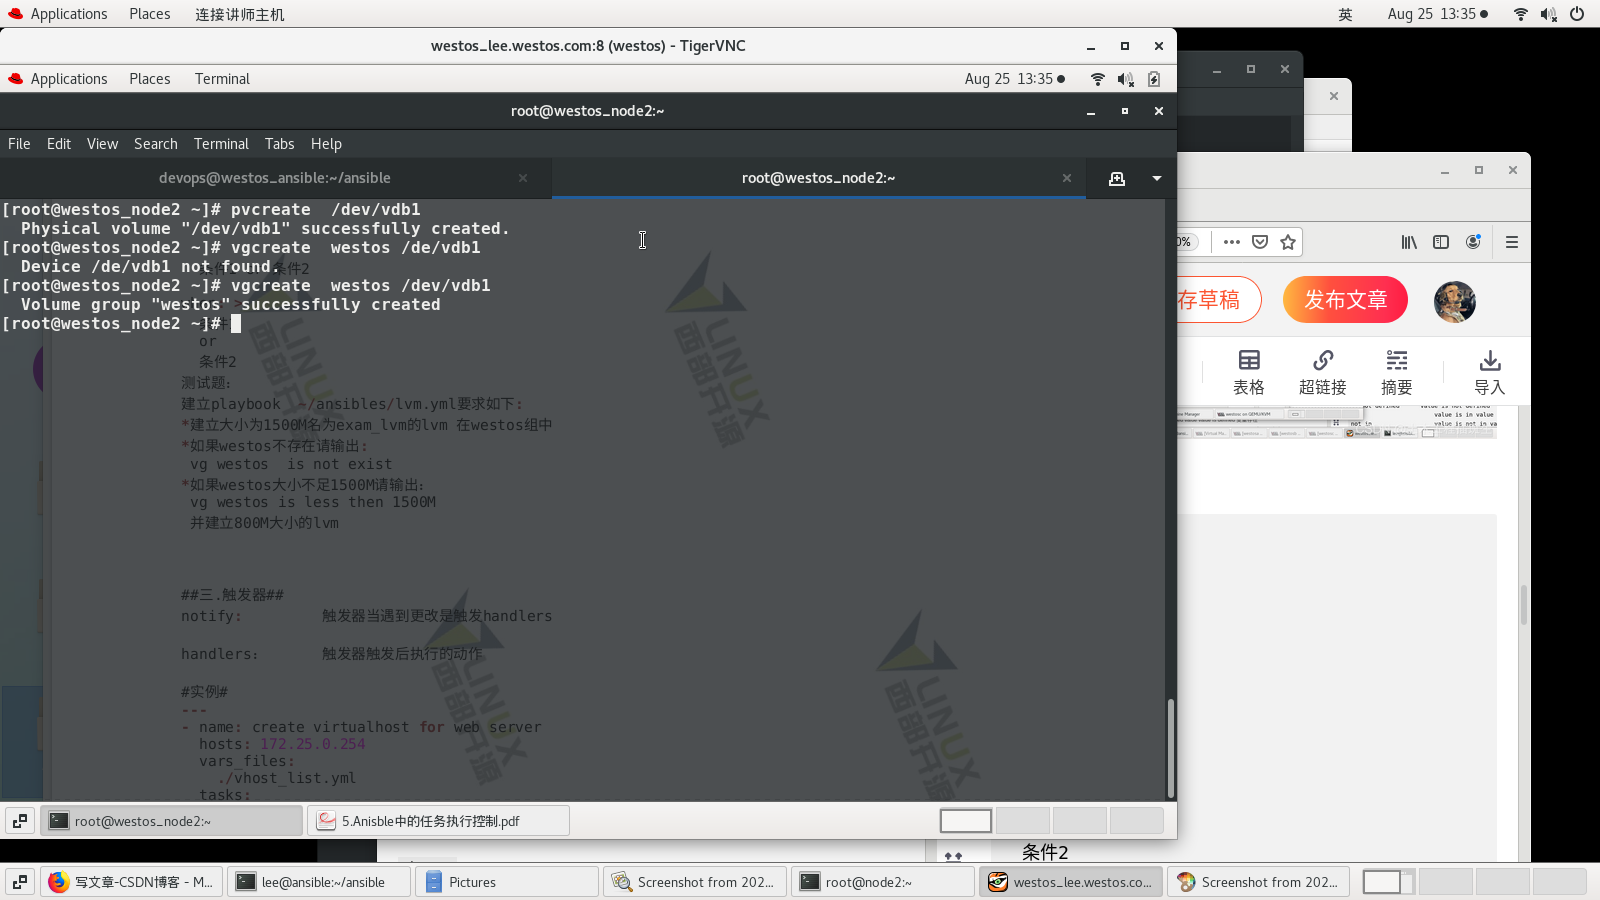Click Firefox page actions three-dots icon
The image size is (1600, 900).
click(x=1232, y=242)
